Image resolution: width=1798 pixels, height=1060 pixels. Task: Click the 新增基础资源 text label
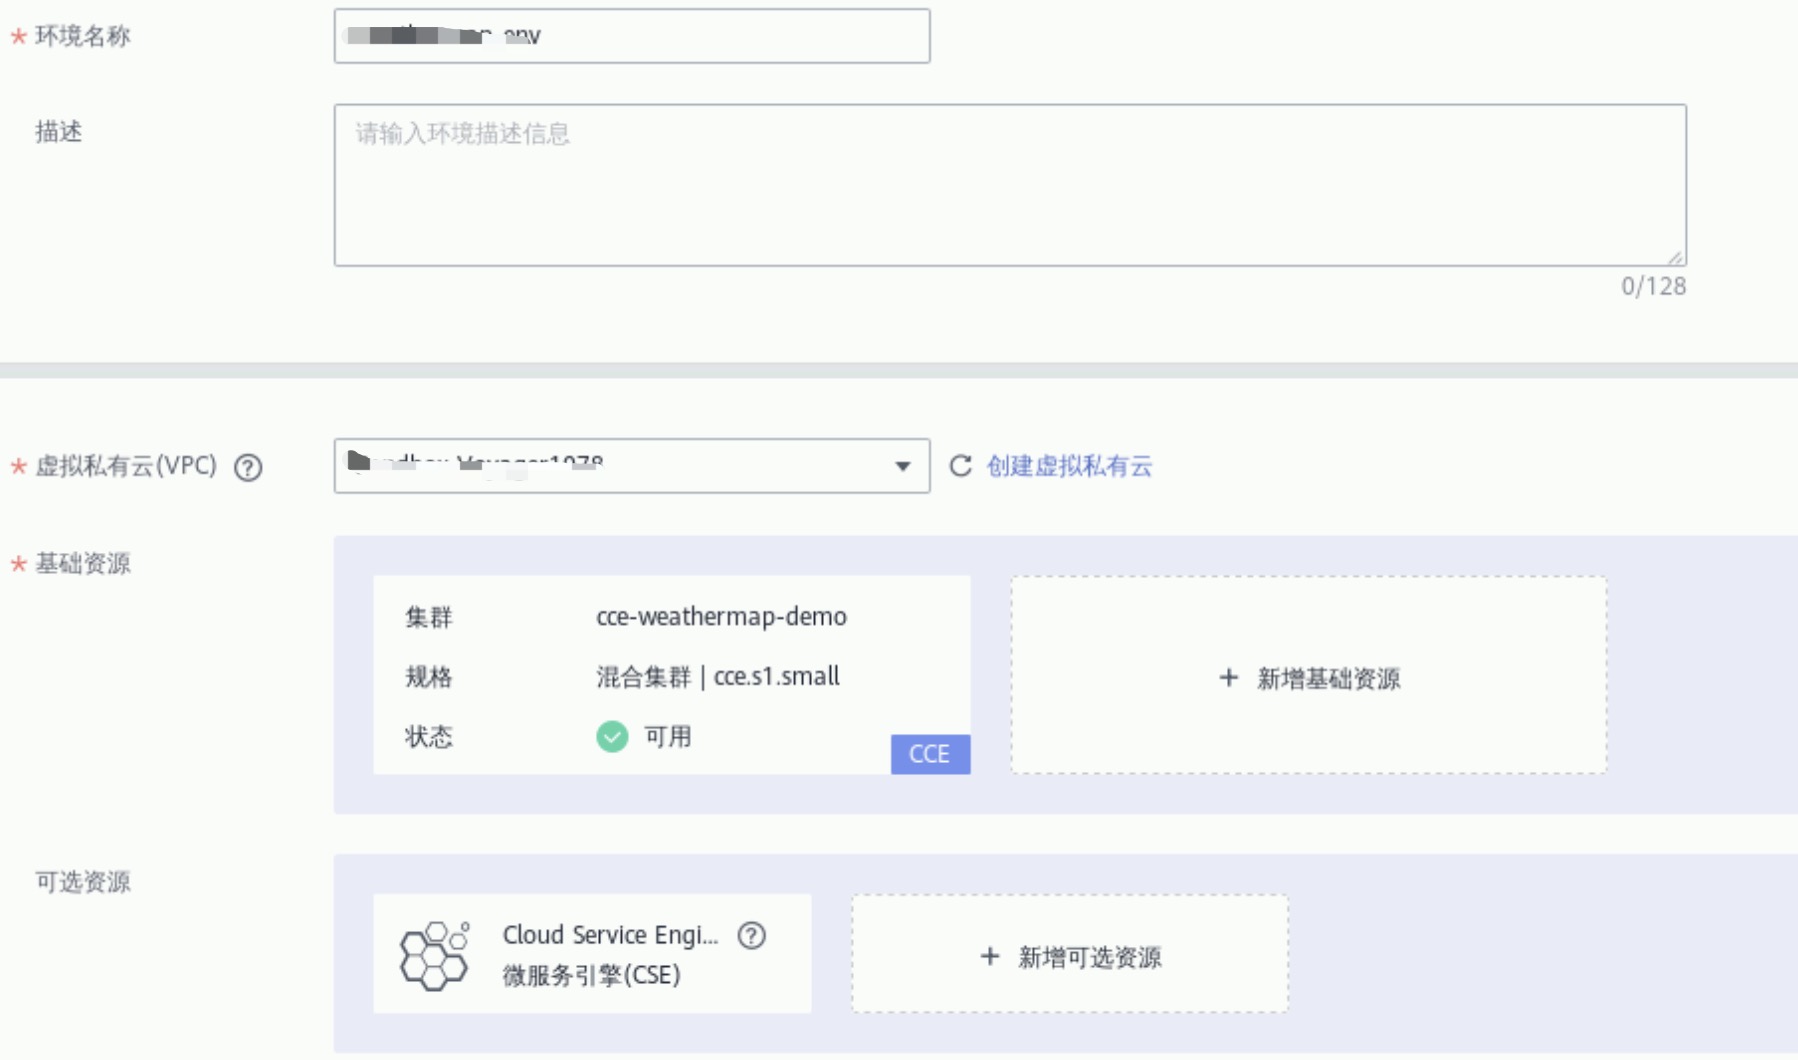pos(1328,679)
